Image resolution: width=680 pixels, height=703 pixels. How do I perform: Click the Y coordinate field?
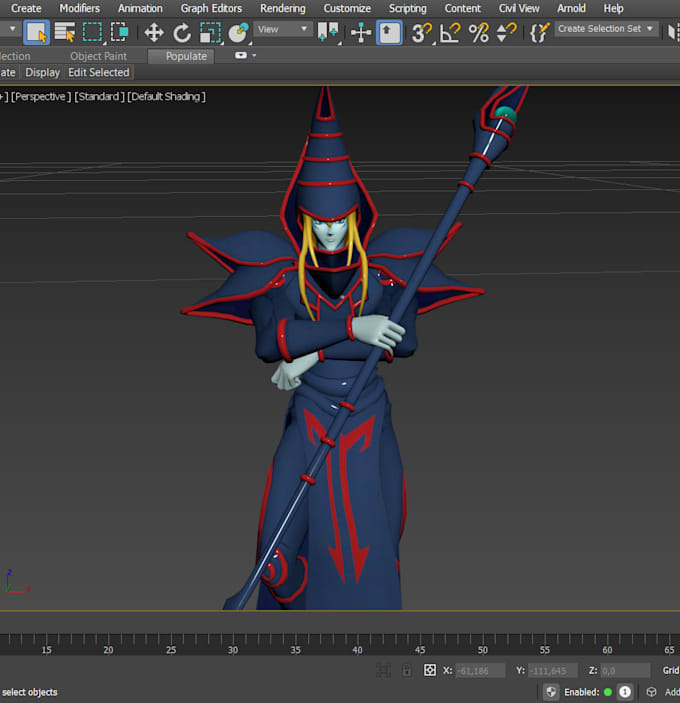(553, 671)
